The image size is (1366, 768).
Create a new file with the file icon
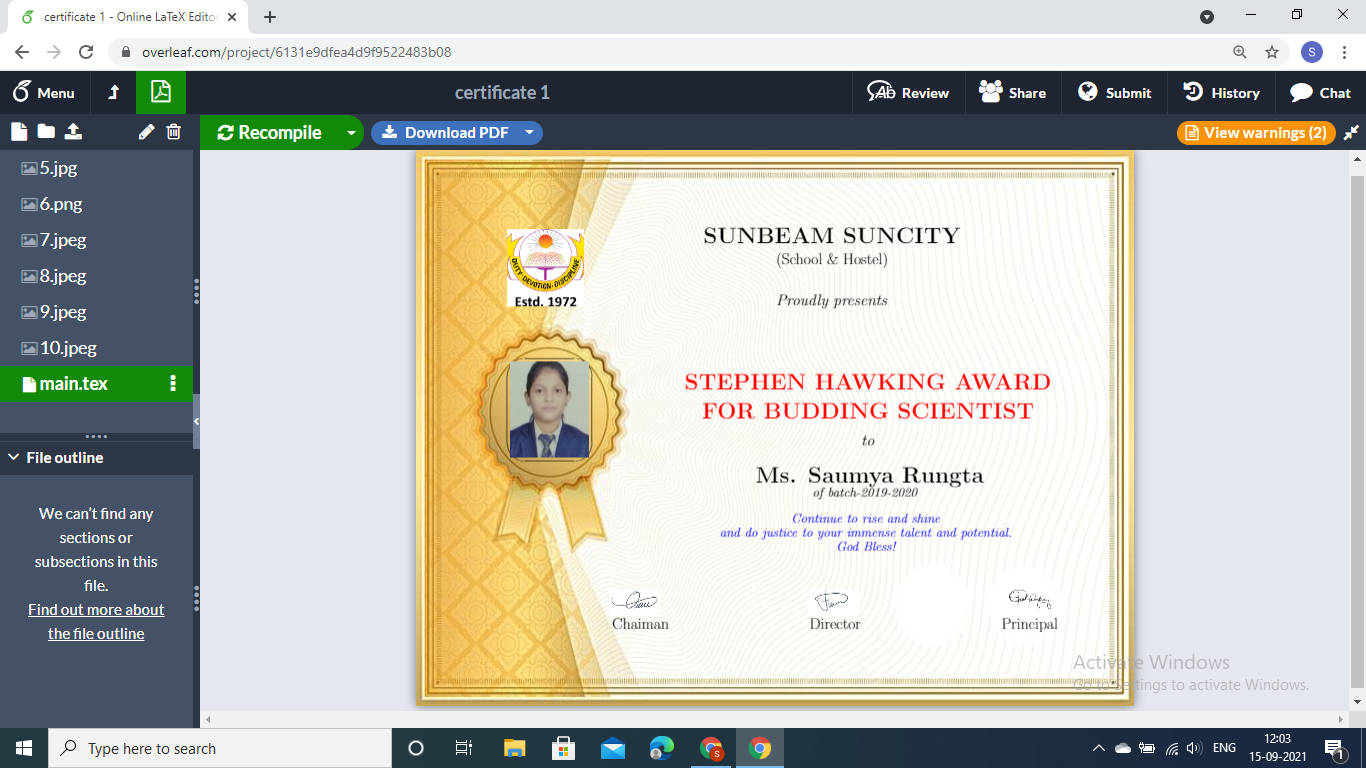click(18, 132)
